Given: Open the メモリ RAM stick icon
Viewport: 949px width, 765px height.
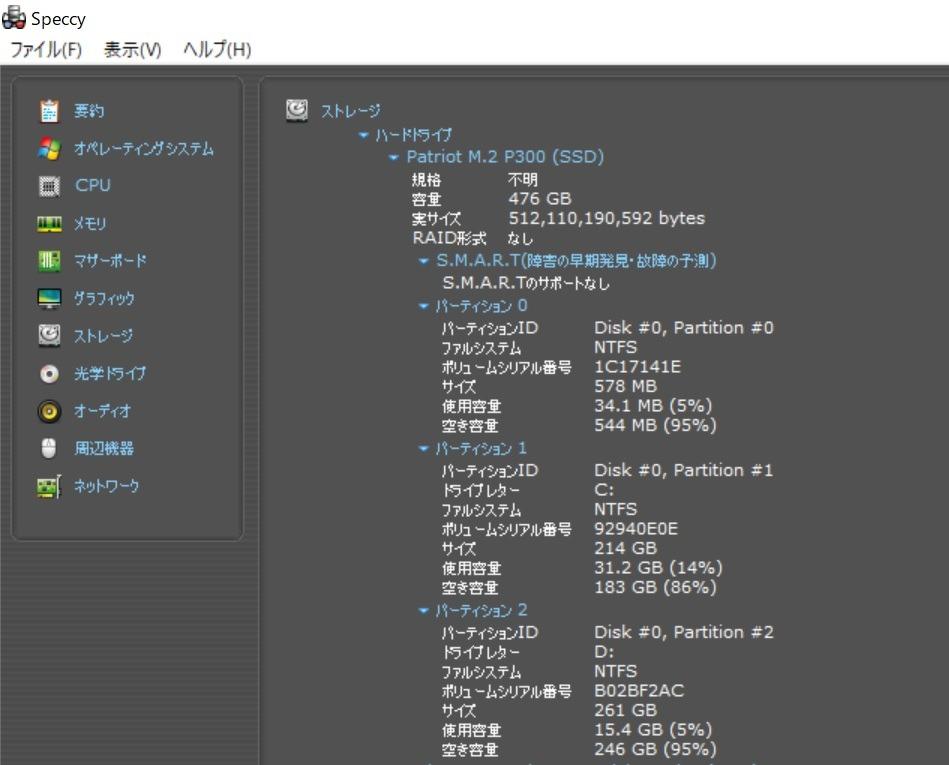Looking at the screenshot, I should coord(49,224).
